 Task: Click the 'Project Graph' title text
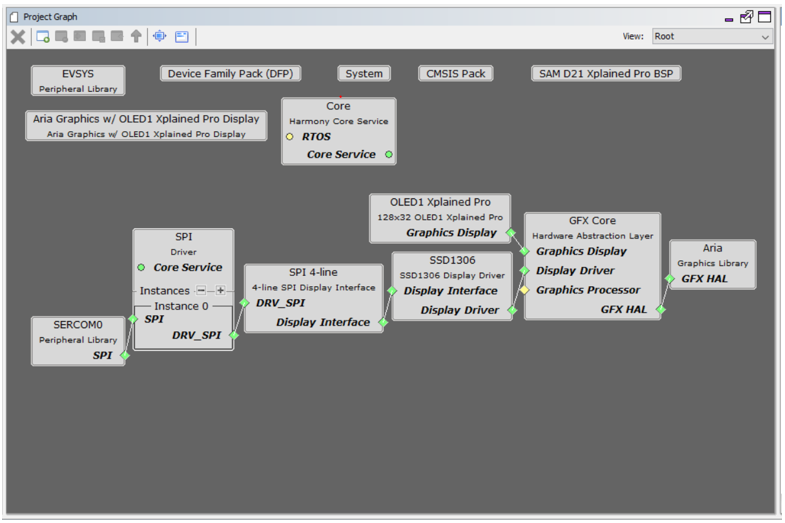coord(50,17)
